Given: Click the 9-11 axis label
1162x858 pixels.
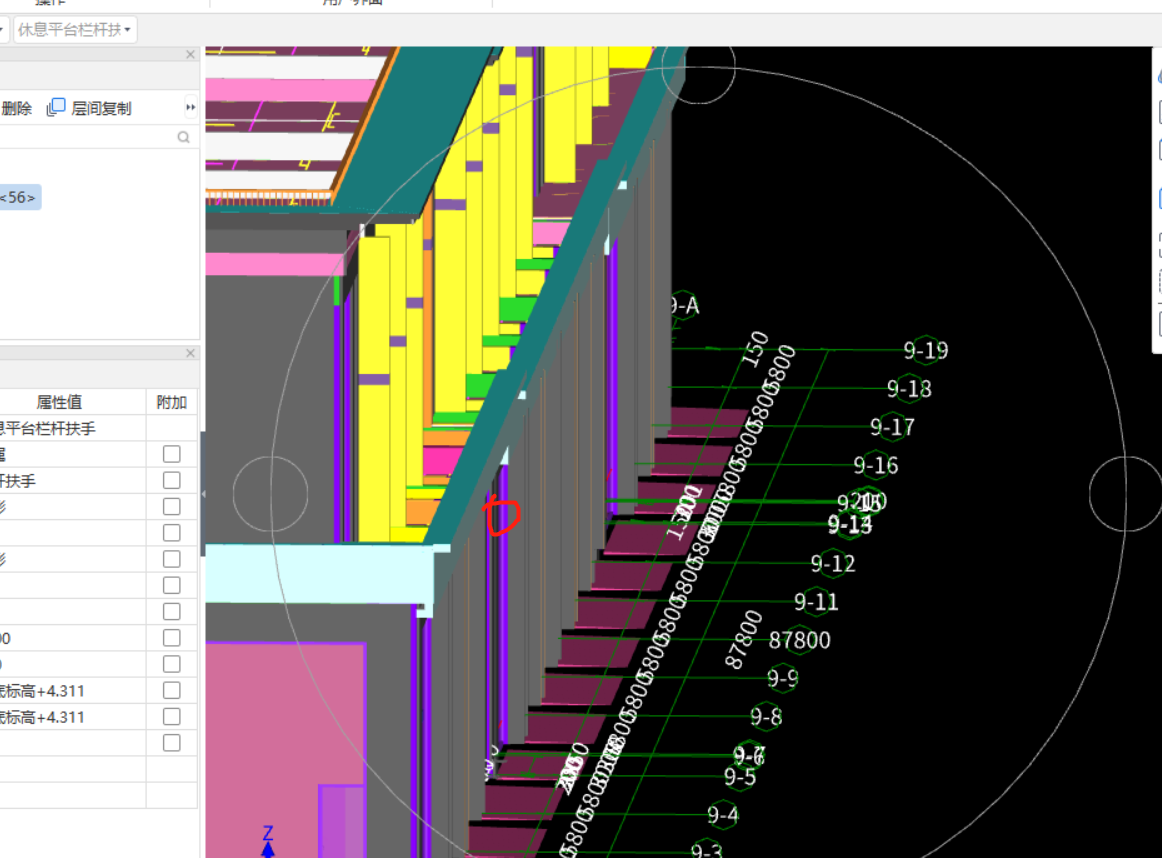Looking at the screenshot, I should (x=816, y=602).
